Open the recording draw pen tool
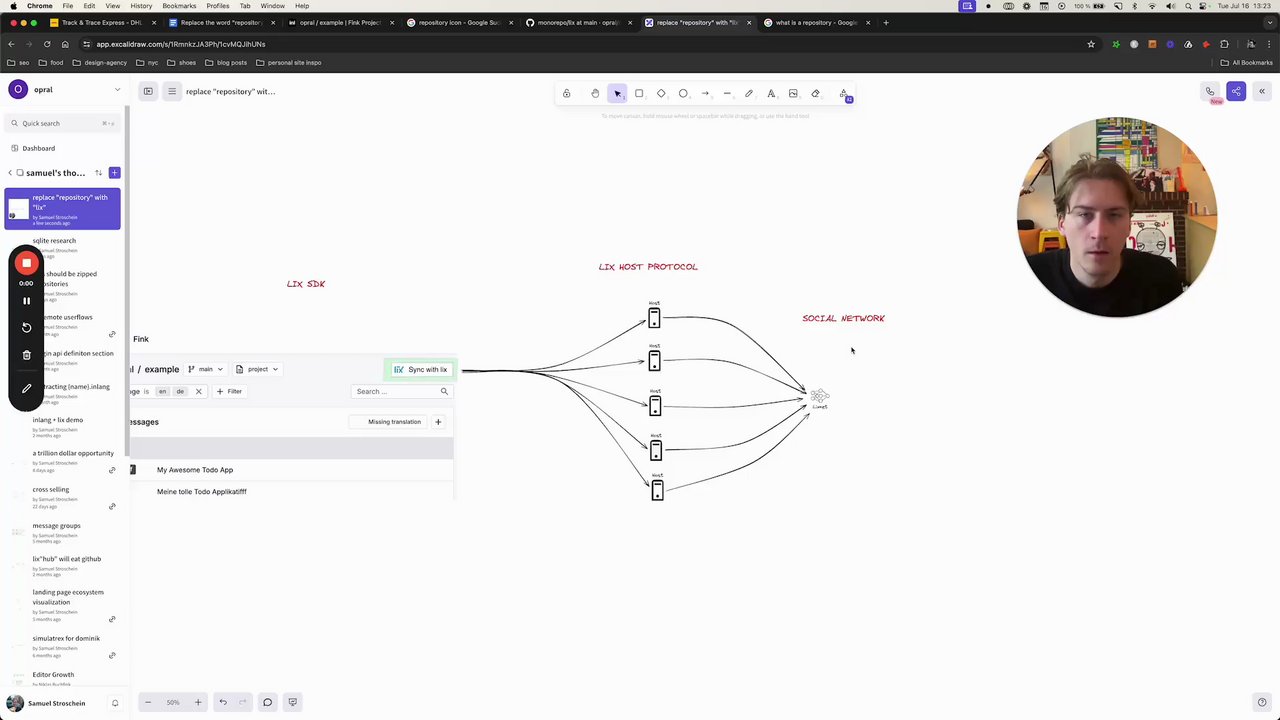 [x=27, y=388]
